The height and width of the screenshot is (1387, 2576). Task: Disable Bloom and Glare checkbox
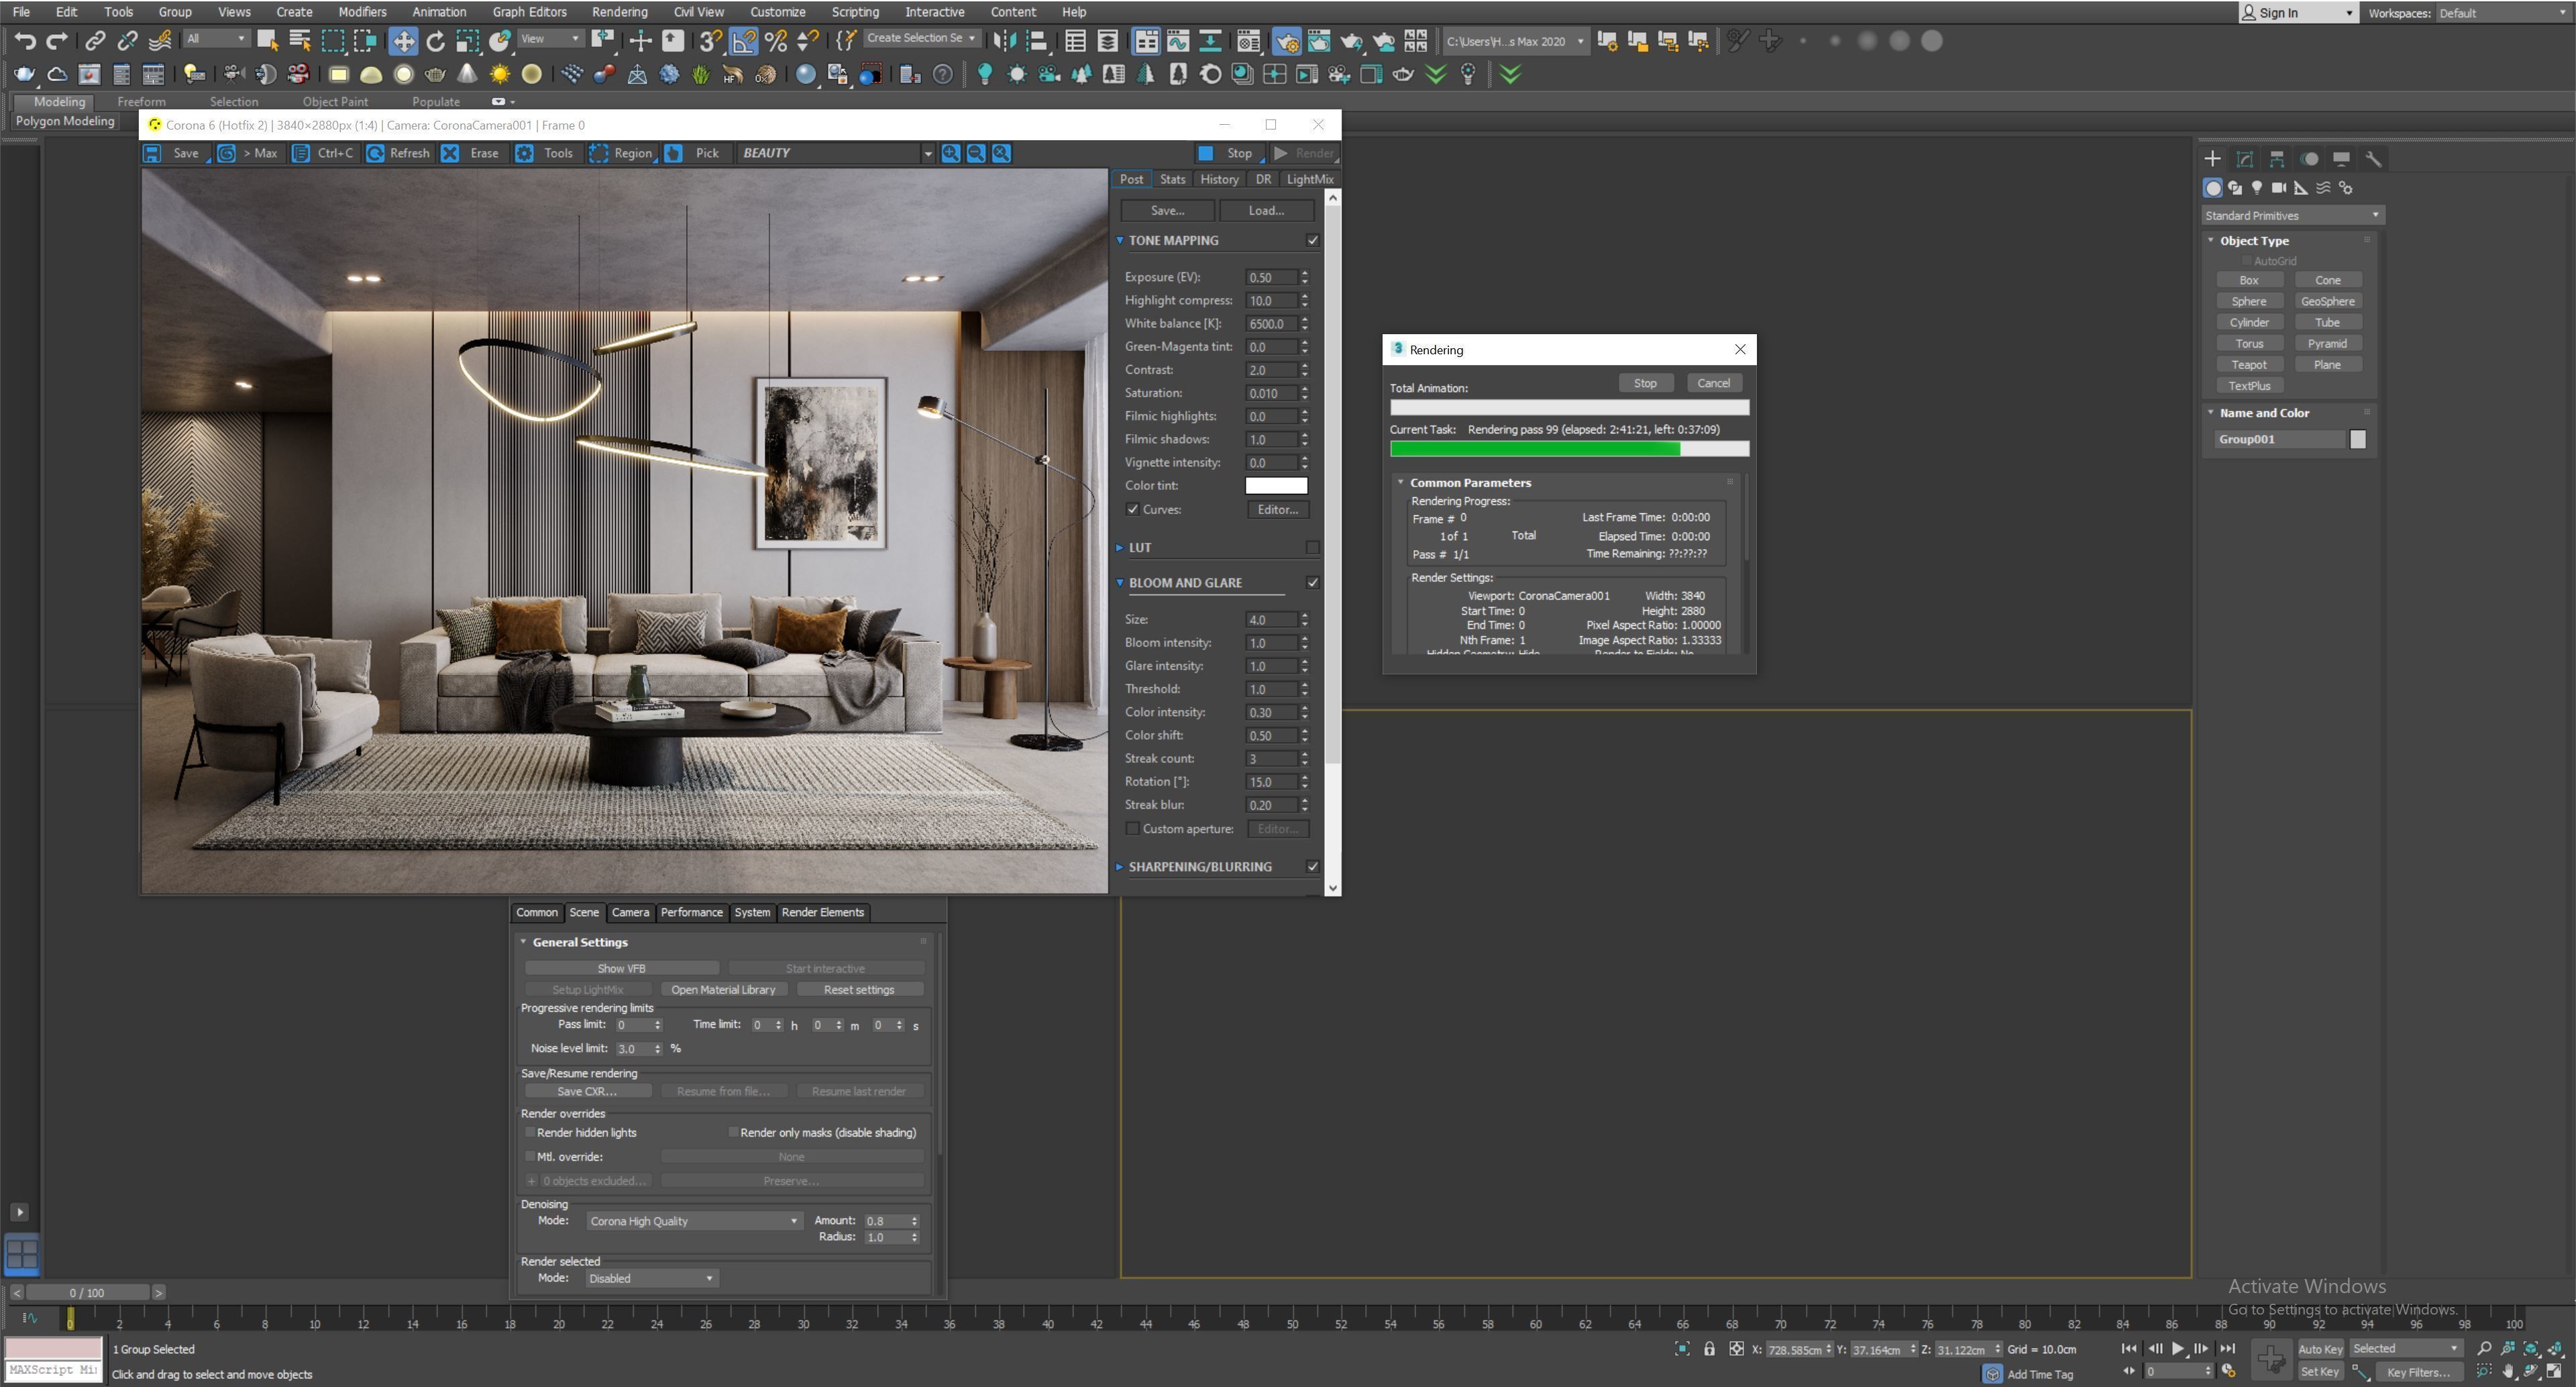[1313, 583]
